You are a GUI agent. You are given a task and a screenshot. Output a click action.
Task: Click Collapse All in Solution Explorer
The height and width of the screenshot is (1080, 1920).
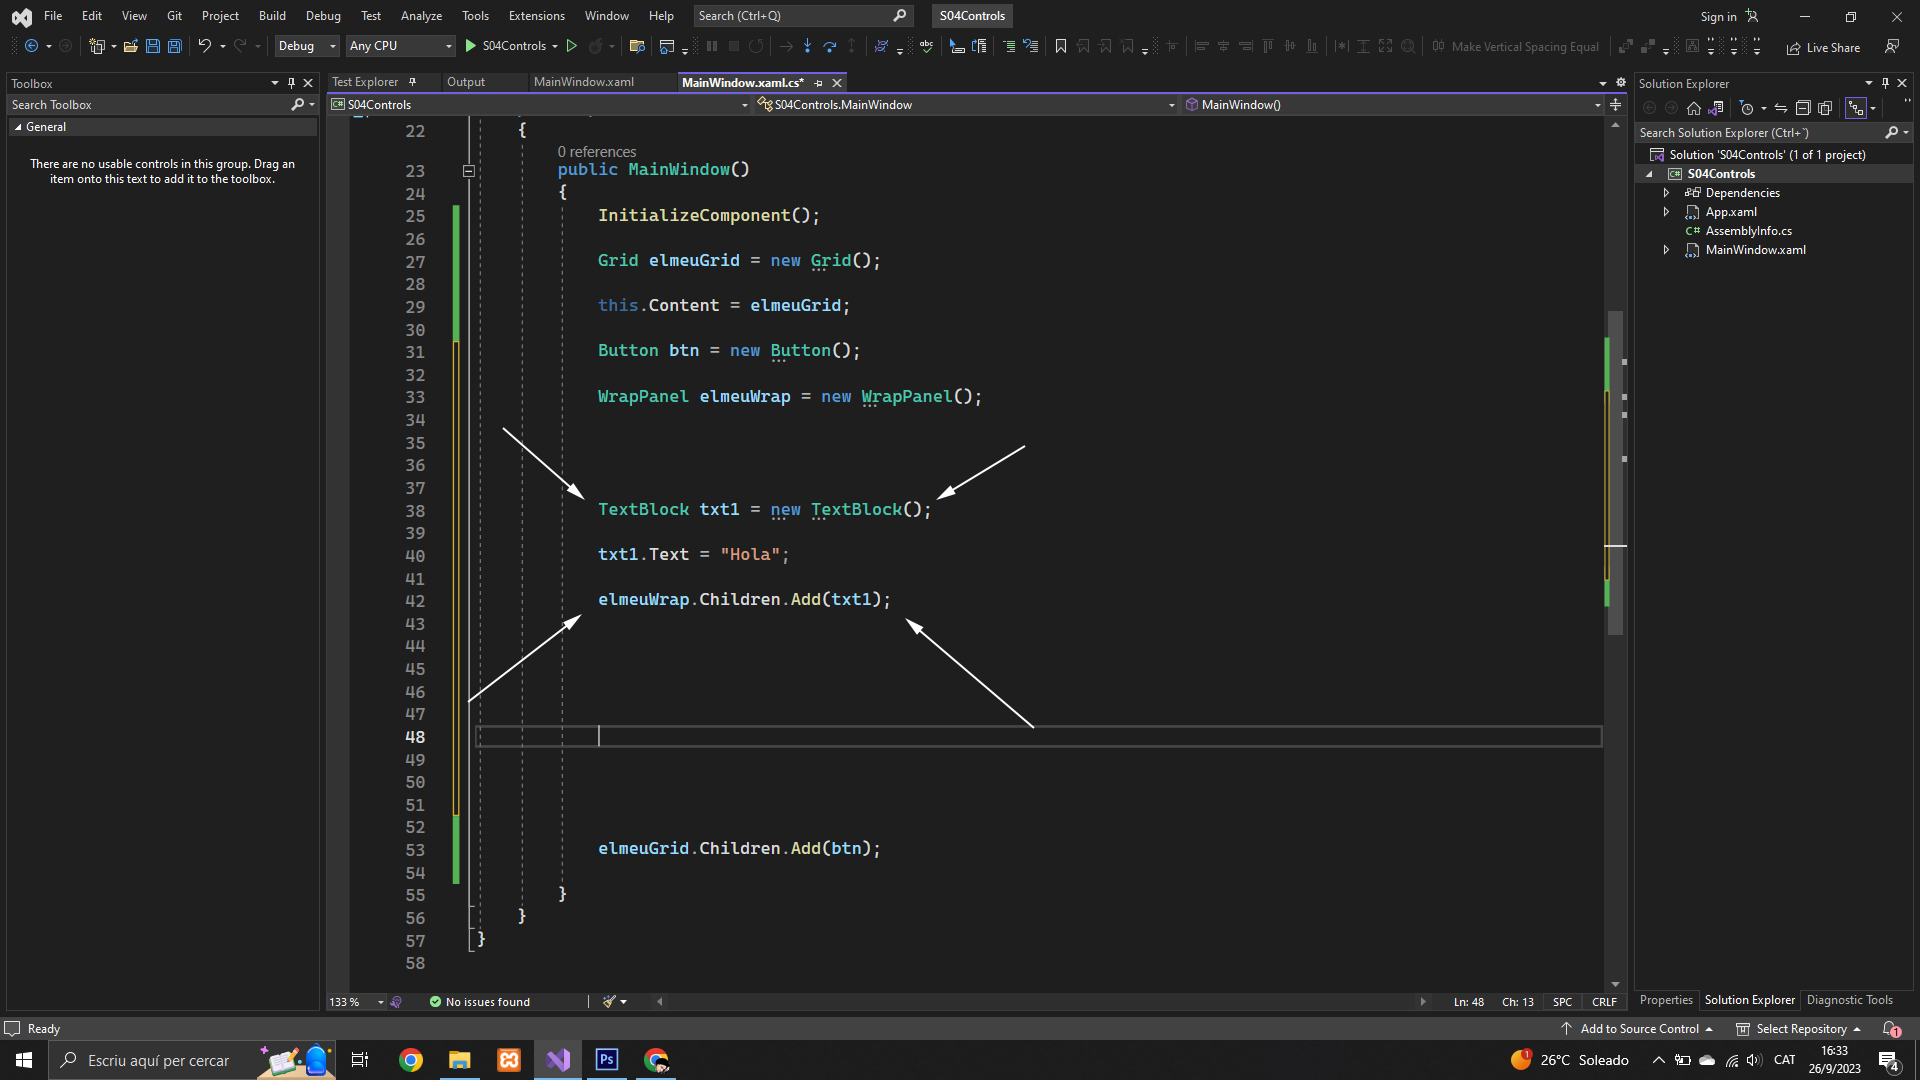pyautogui.click(x=1803, y=108)
